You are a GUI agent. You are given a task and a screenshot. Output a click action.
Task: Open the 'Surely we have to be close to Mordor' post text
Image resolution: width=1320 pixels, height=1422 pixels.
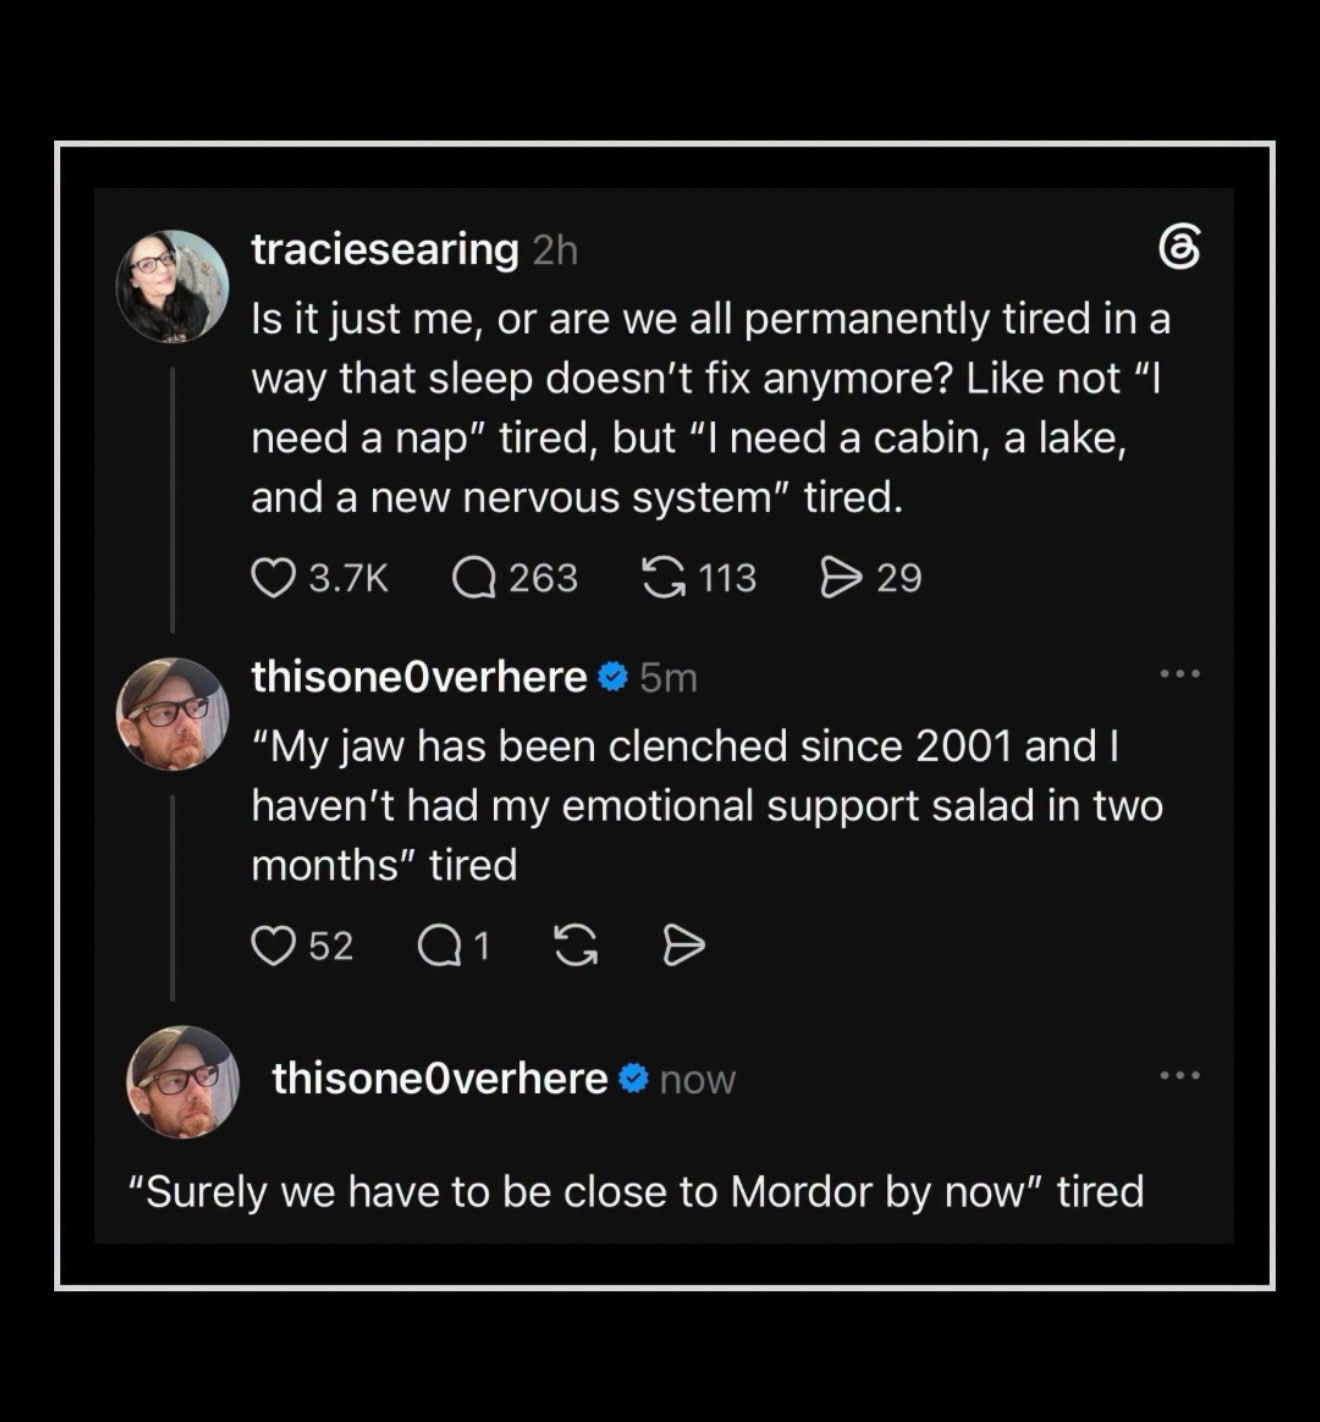(x=636, y=1192)
